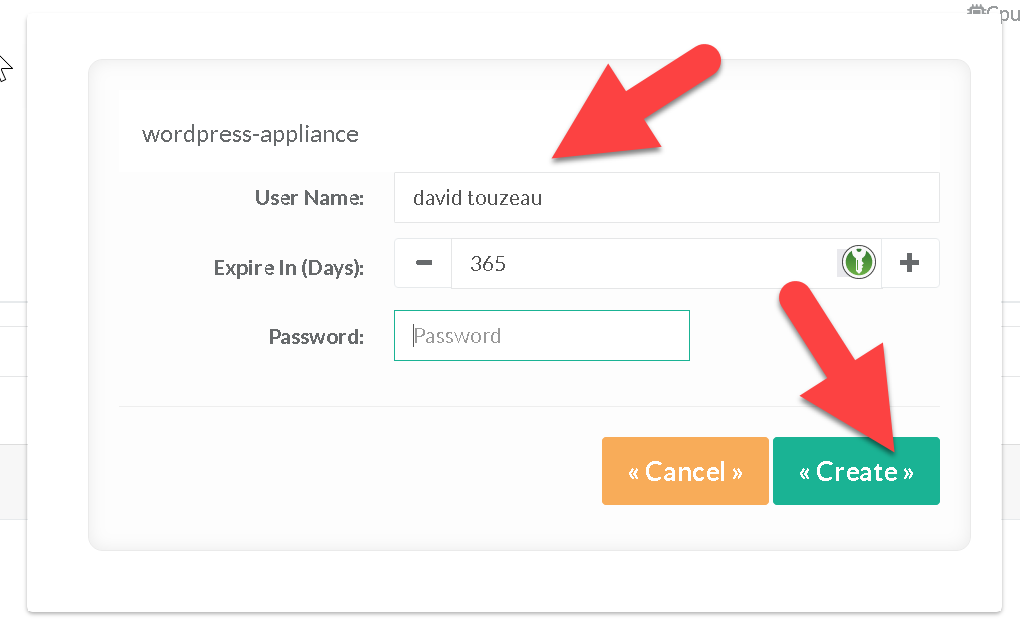
Task: Select the Expire In (Days) label
Action: (288, 268)
